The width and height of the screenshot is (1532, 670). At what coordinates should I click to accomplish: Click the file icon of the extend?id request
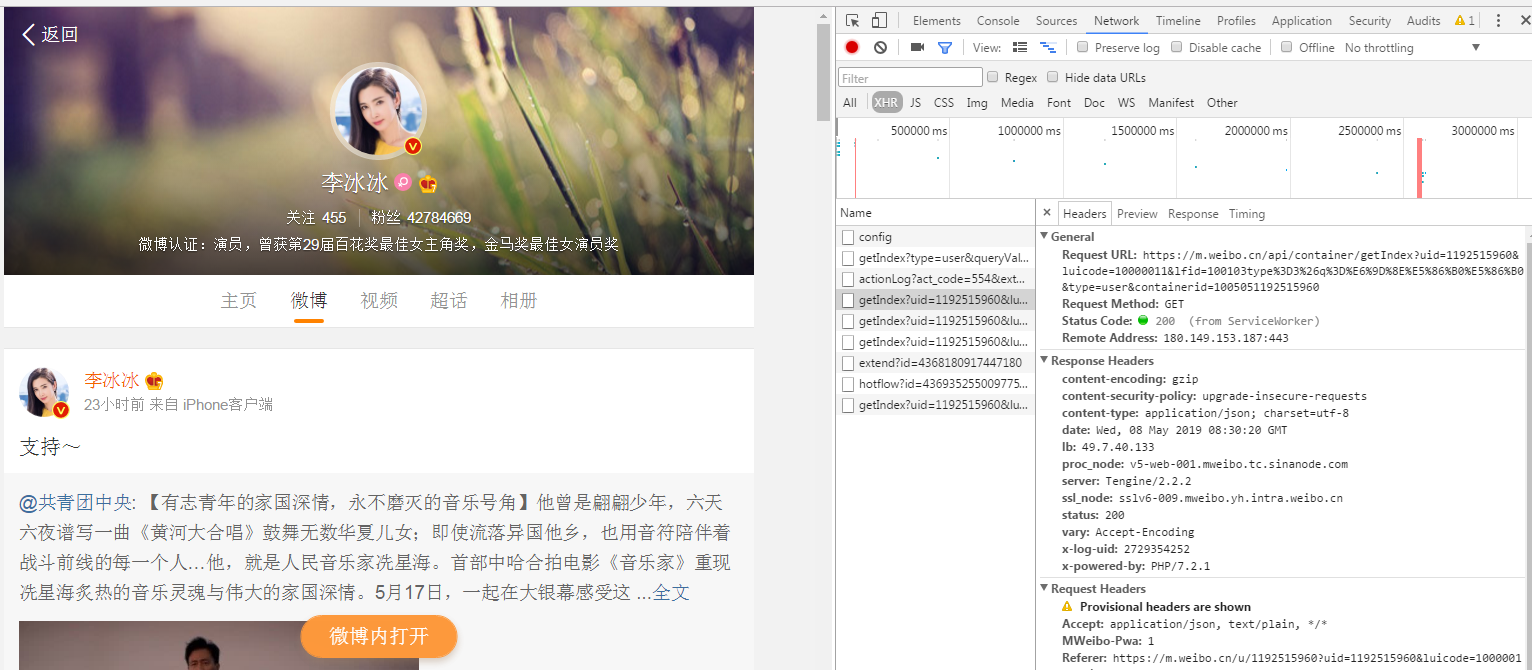tap(848, 363)
